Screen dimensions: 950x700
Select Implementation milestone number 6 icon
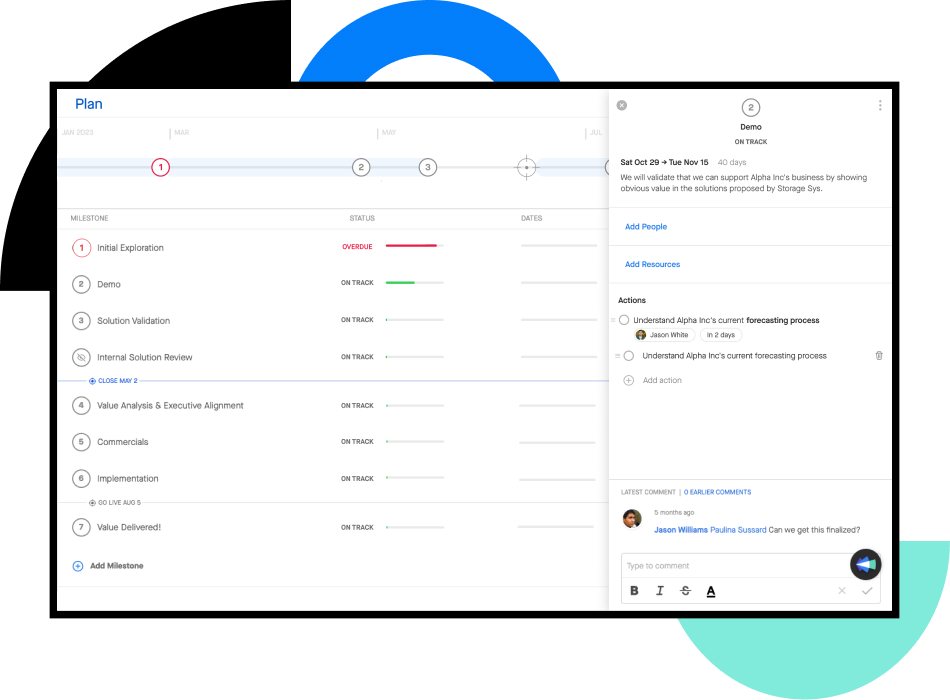(81, 479)
